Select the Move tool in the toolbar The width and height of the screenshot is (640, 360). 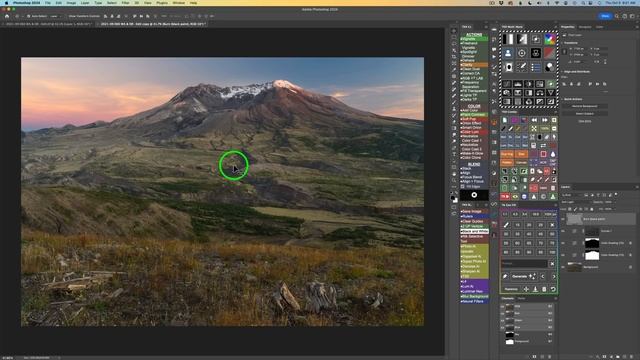(x=454, y=31)
